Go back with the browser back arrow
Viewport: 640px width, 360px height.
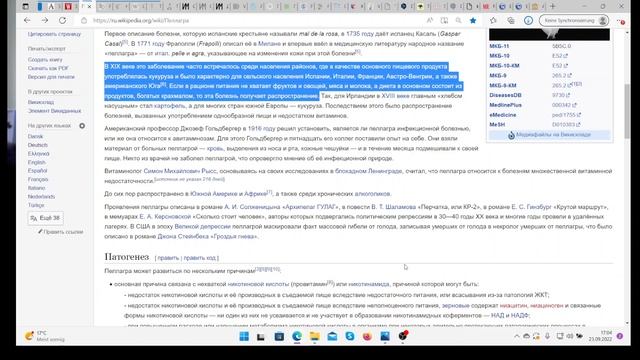coord(27,20)
